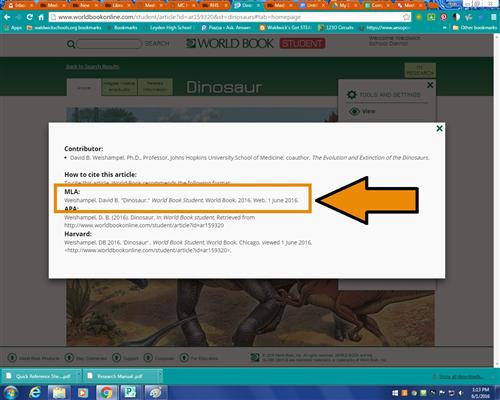Select the second green tab beside Article
The height and width of the screenshot is (400, 500).
point(119,87)
